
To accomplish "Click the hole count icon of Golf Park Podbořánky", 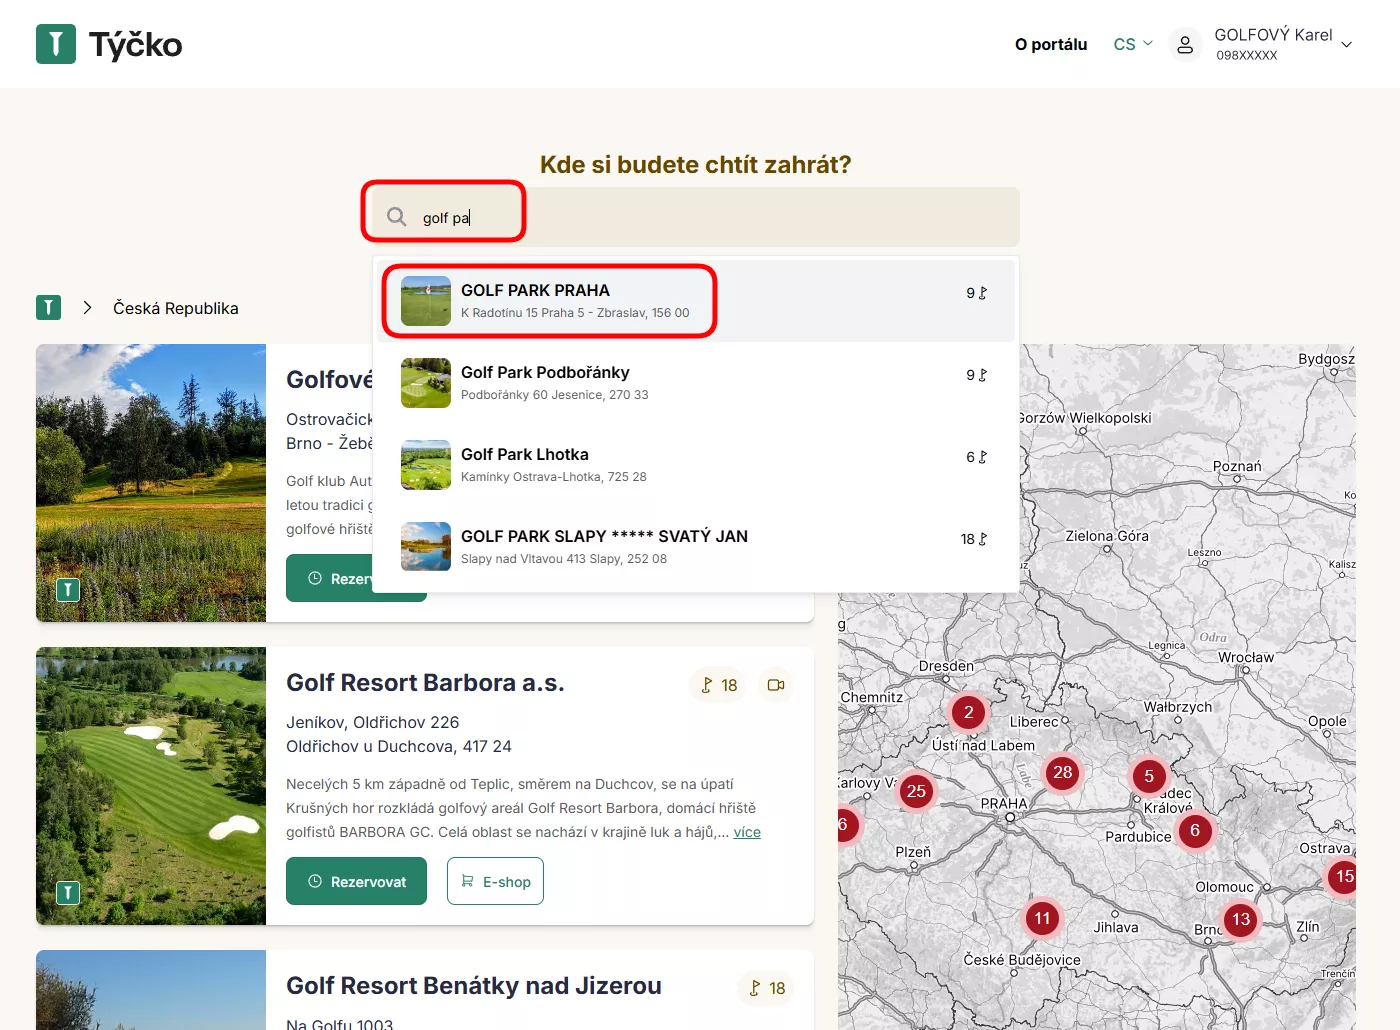I will (x=983, y=375).
